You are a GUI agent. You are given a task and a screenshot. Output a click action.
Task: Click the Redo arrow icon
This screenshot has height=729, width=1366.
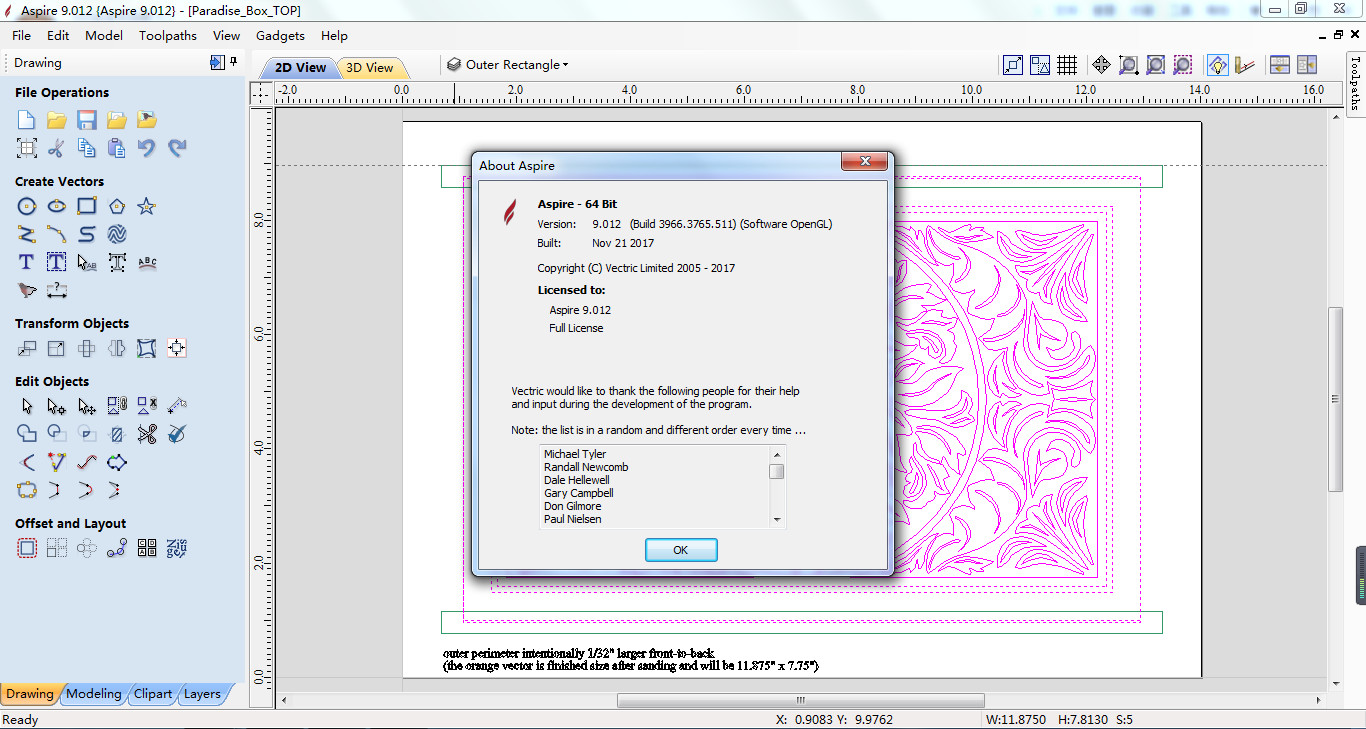pyautogui.click(x=177, y=148)
